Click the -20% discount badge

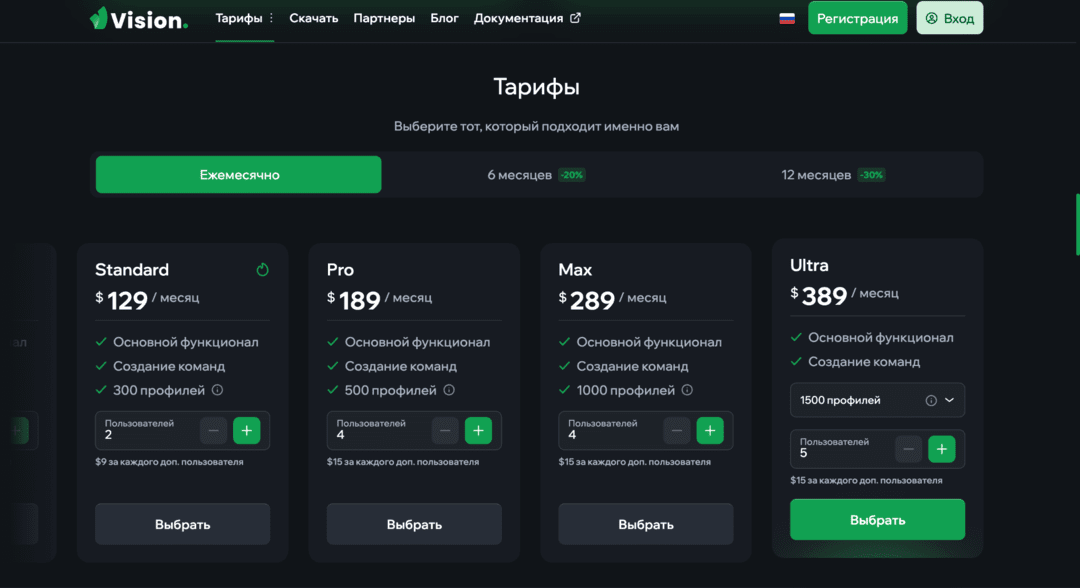point(571,175)
